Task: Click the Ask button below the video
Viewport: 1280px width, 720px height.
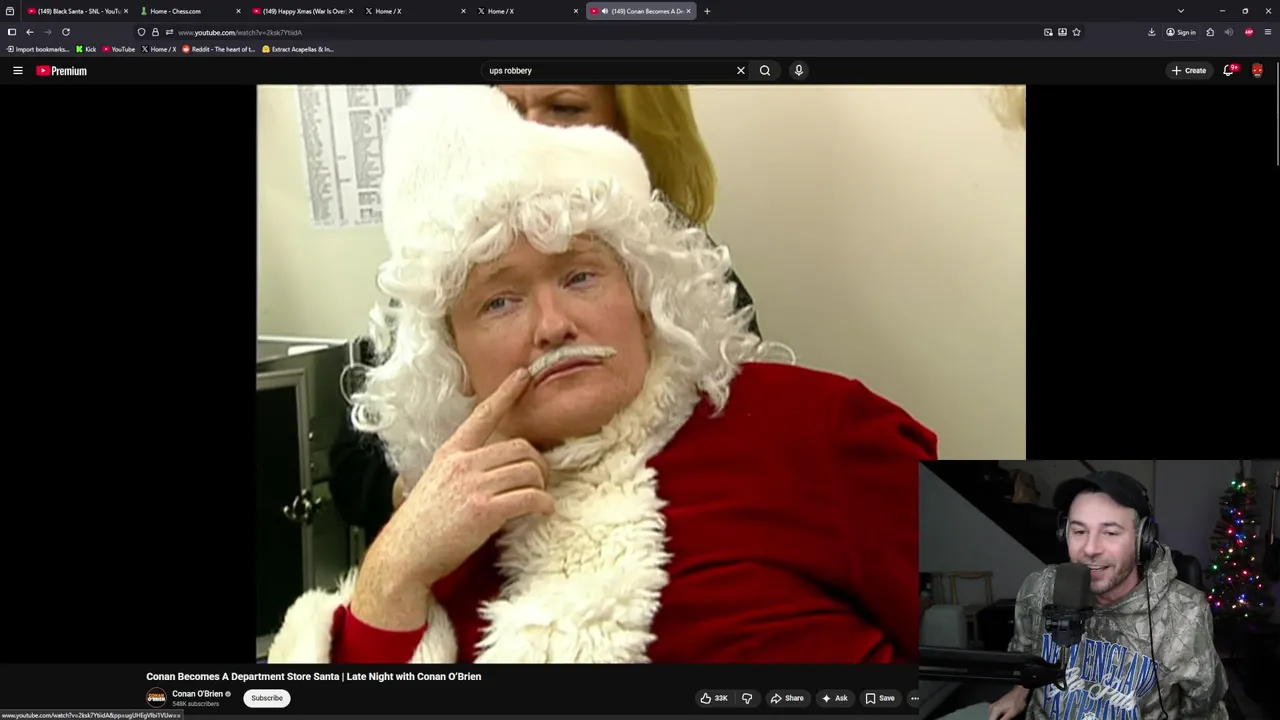Action: pos(834,698)
